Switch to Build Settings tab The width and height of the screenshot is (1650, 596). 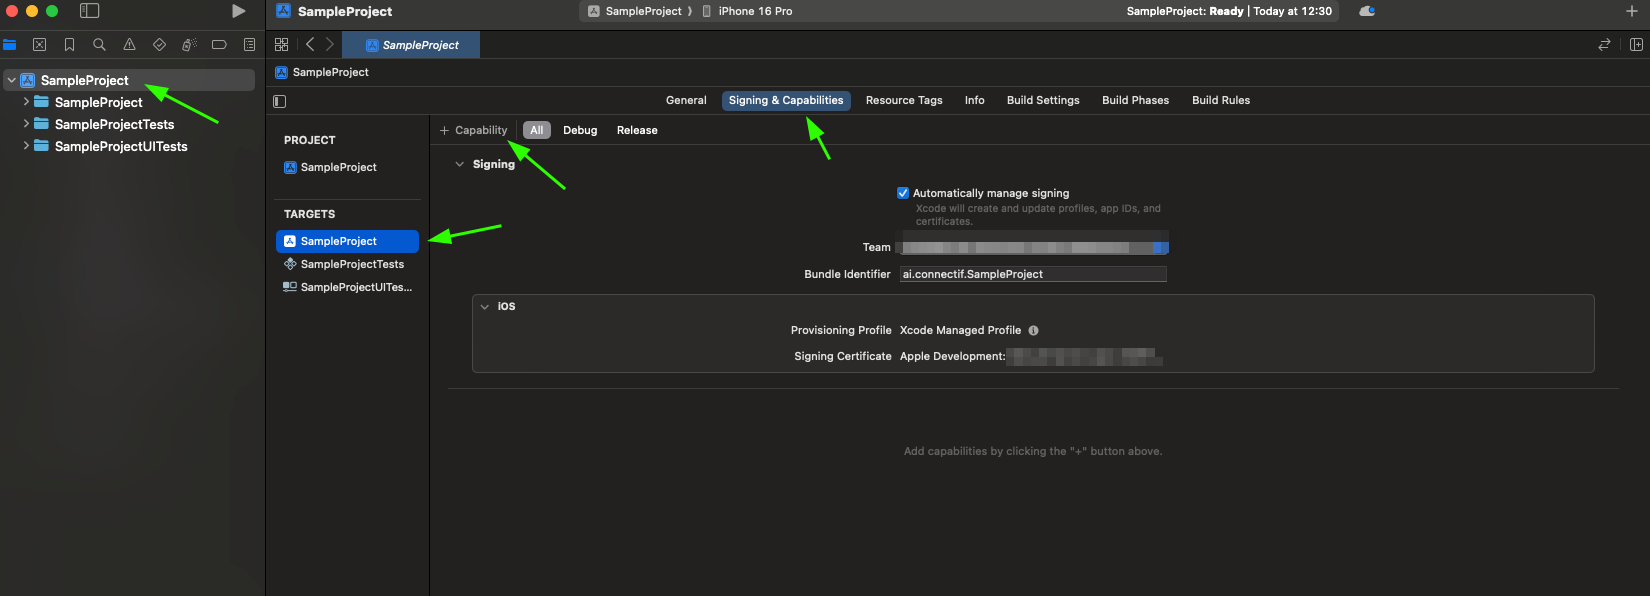1043,100
